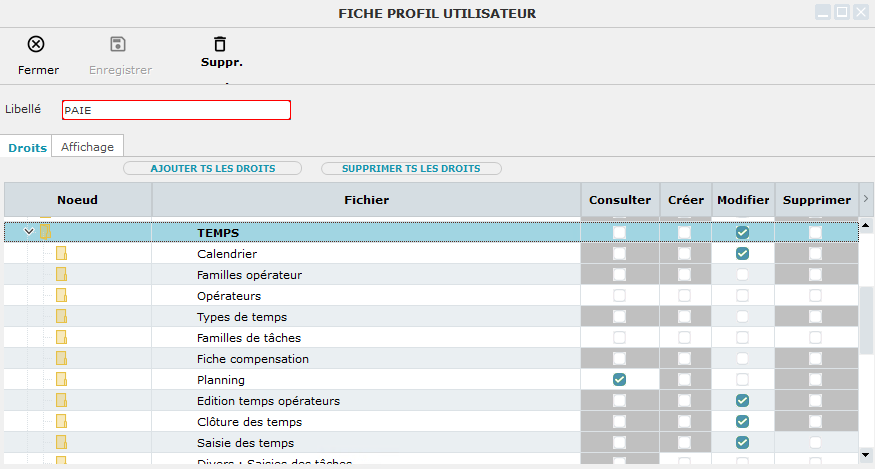Click the folder icon beside Planning
Viewport: 875px width, 469px height.
click(x=61, y=380)
